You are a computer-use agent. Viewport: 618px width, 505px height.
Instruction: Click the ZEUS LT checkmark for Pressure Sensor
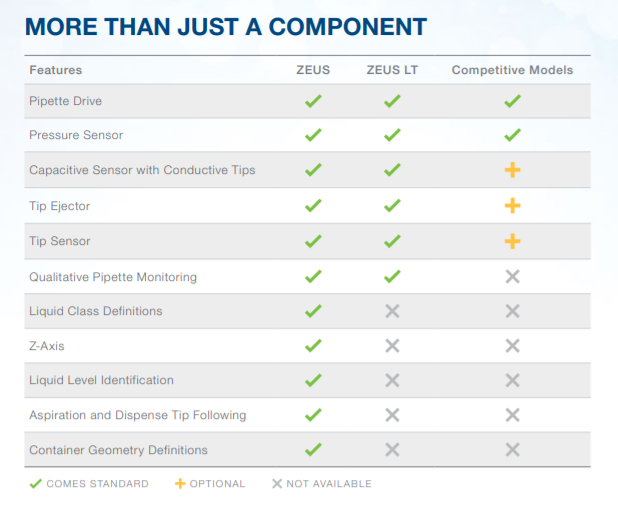[x=392, y=135]
